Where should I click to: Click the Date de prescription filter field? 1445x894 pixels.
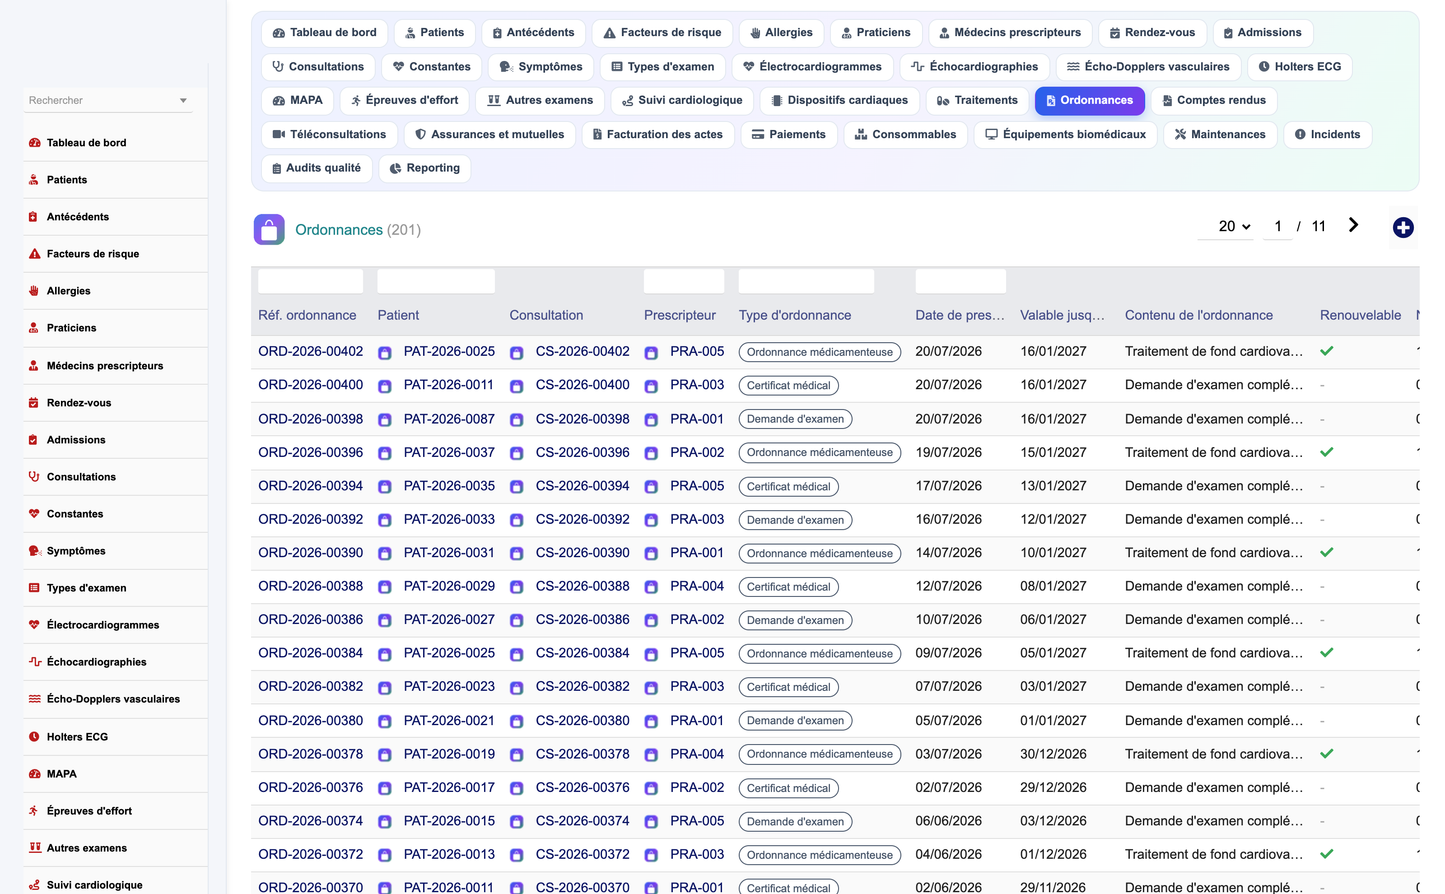click(x=961, y=281)
